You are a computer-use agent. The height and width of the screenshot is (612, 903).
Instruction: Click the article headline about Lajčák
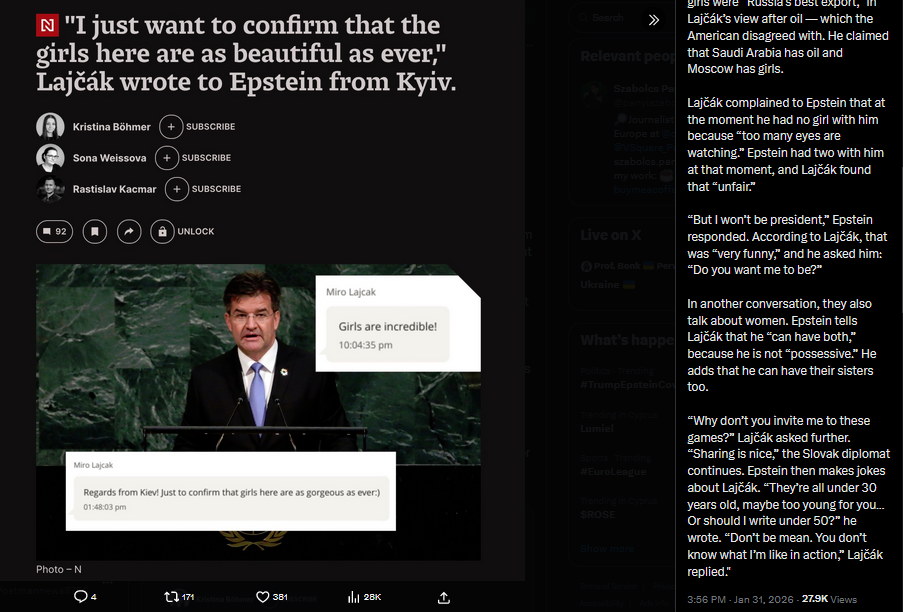pos(246,54)
